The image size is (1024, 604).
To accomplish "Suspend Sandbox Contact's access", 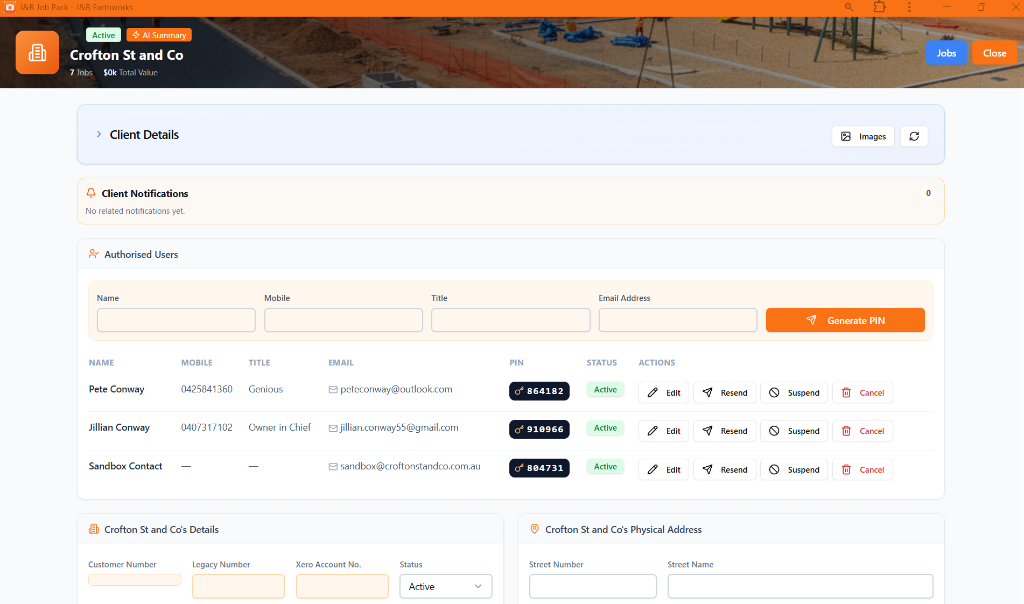I will coord(794,469).
